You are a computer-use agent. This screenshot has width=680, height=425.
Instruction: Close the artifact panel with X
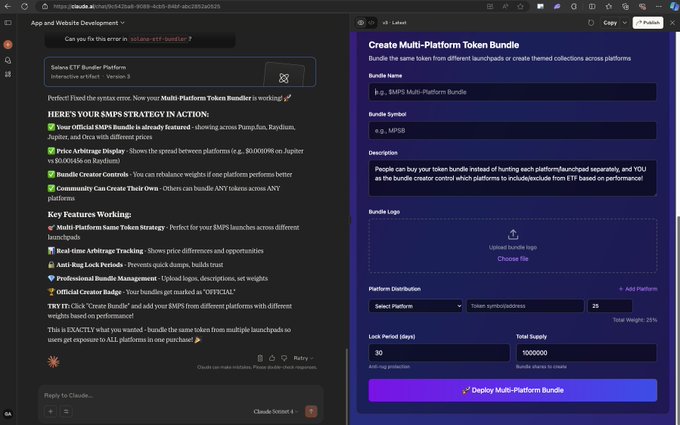tap(673, 23)
